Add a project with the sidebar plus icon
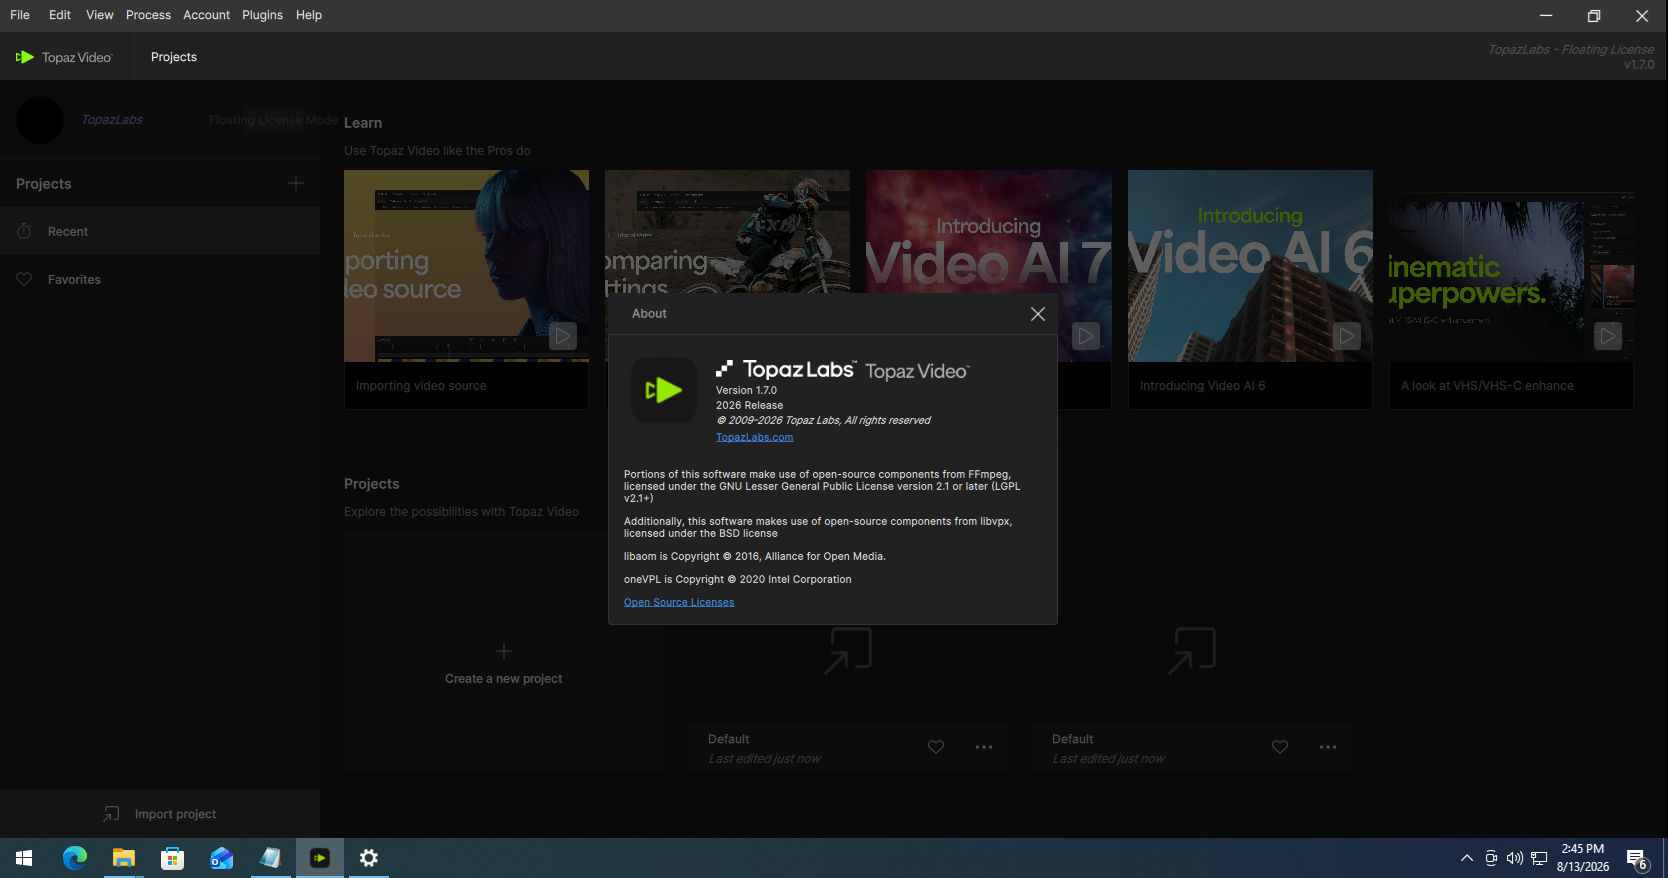This screenshot has height=878, width=1668. click(296, 183)
